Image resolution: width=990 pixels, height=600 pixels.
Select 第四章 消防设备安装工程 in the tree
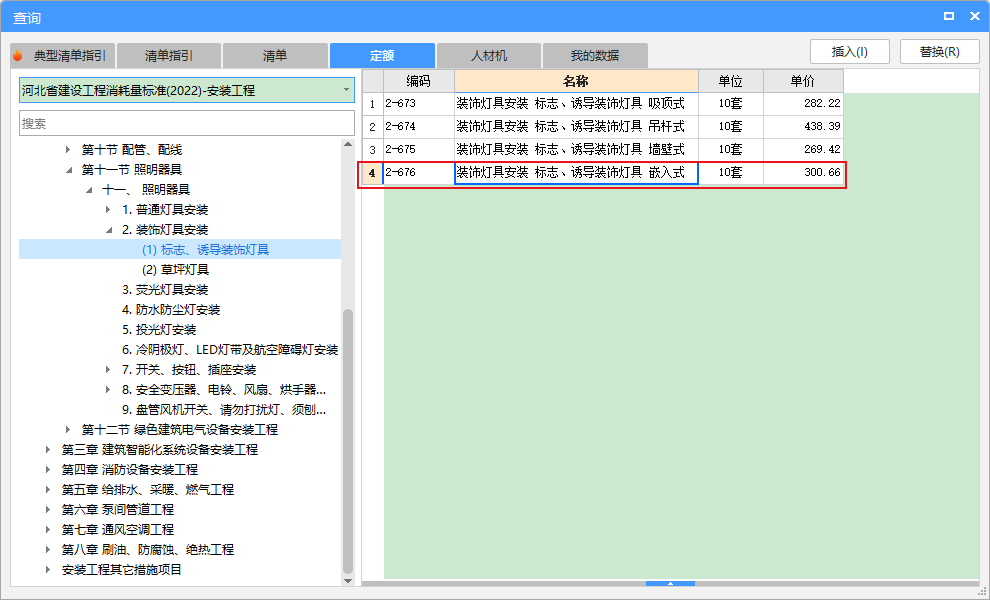coord(130,469)
